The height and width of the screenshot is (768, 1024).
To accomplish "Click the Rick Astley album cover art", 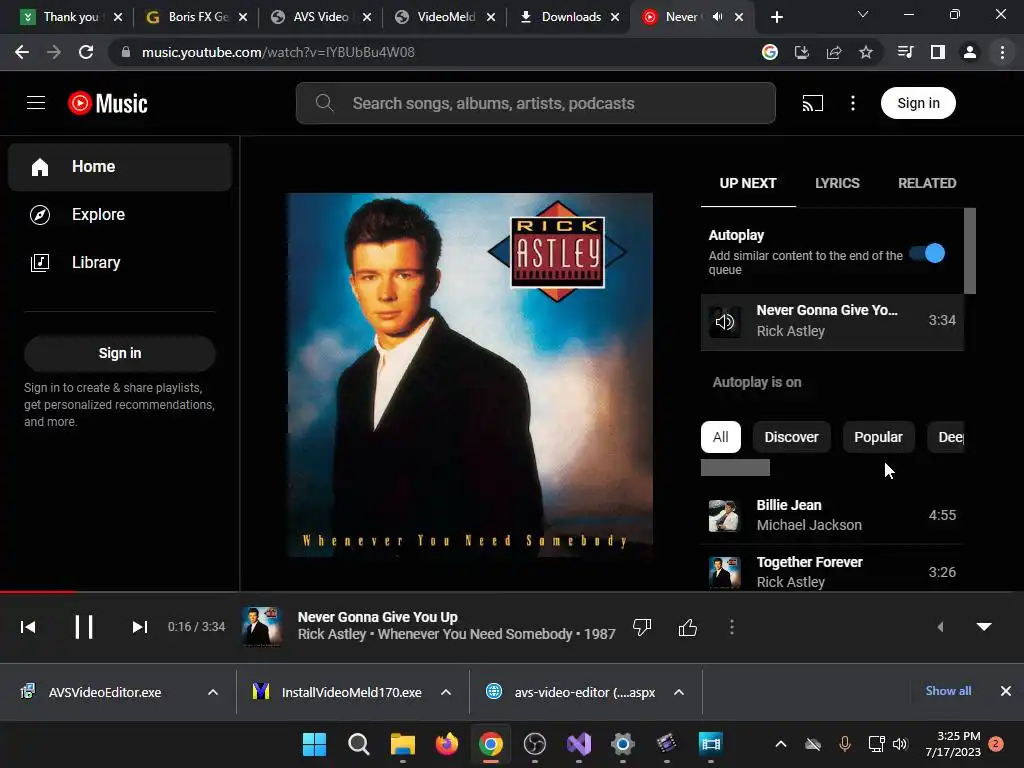I will pyautogui.click(x=470, y=375).
